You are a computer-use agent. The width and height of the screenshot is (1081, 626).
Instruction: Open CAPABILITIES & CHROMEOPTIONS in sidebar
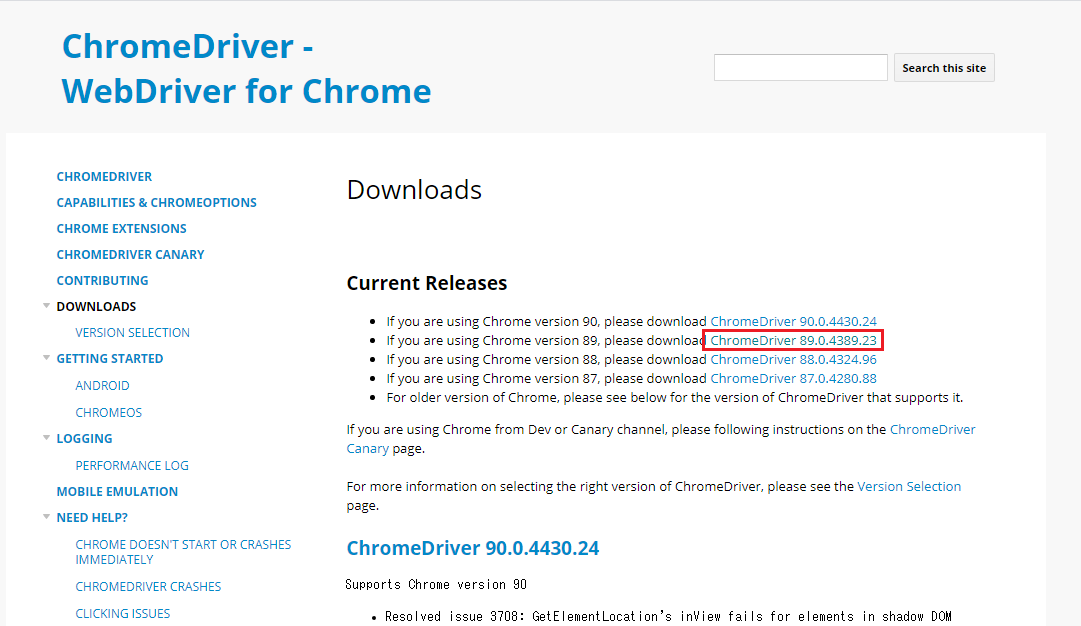click(x=156, y=203)
